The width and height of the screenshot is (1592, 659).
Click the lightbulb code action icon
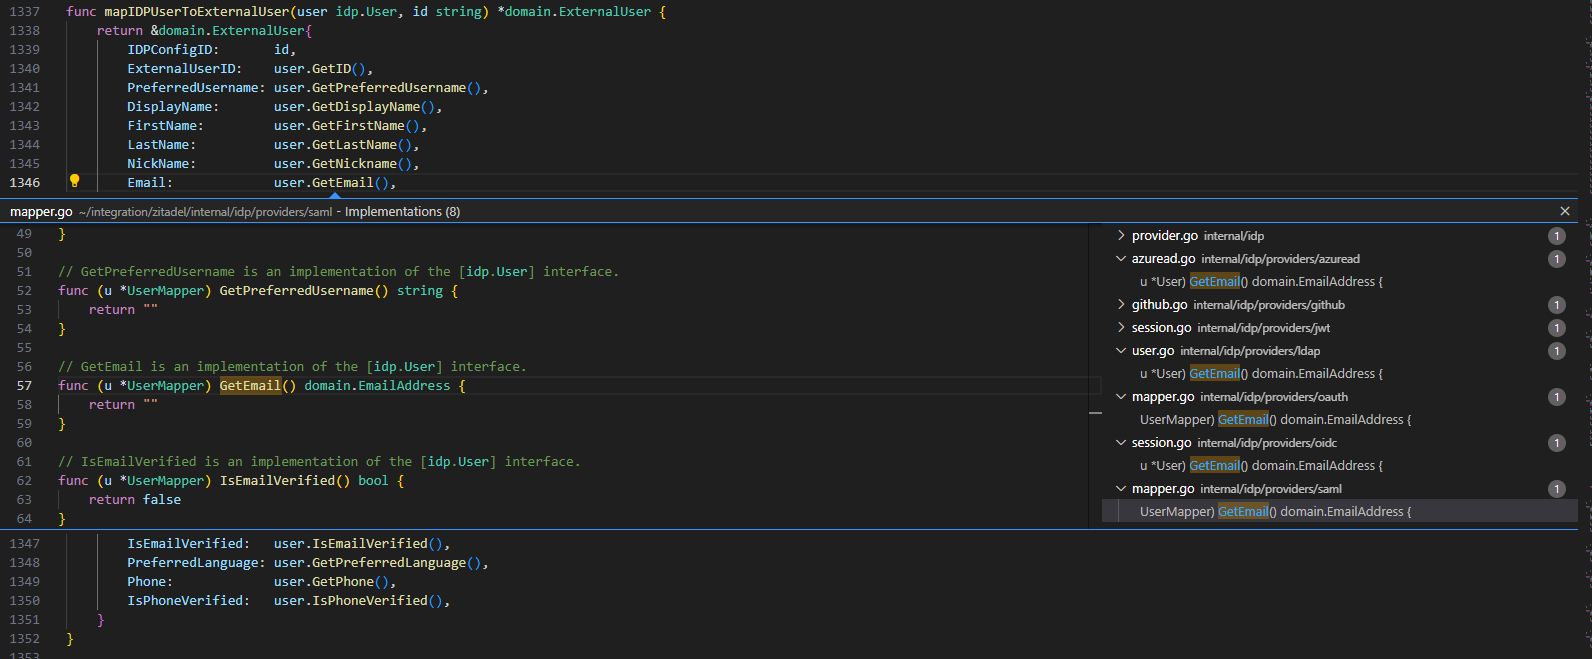pyautogui.click(x=74, y=181)
